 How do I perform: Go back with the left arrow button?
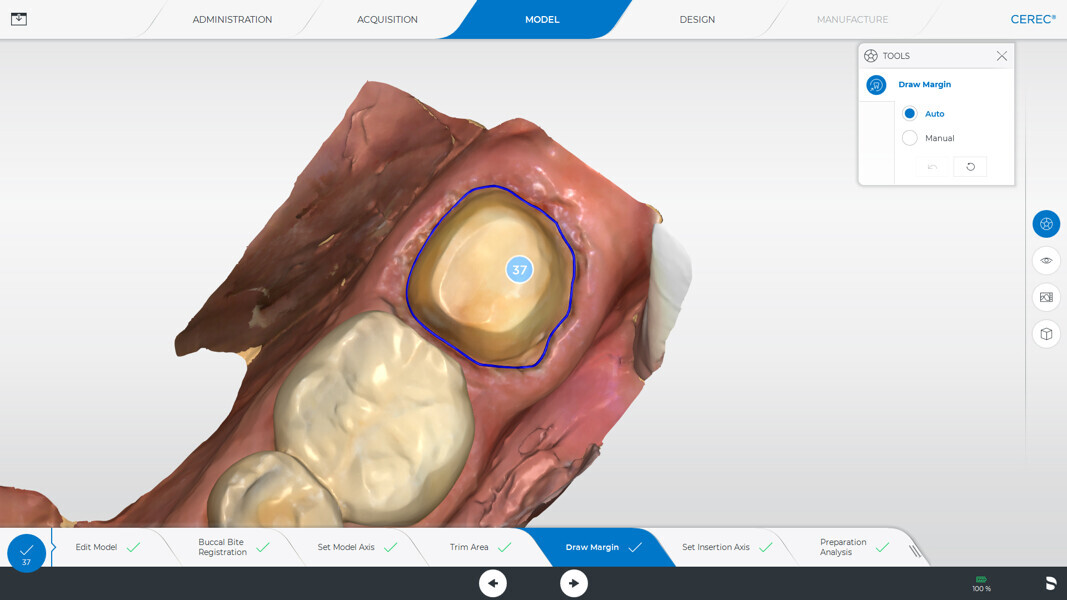click(493, 583)
